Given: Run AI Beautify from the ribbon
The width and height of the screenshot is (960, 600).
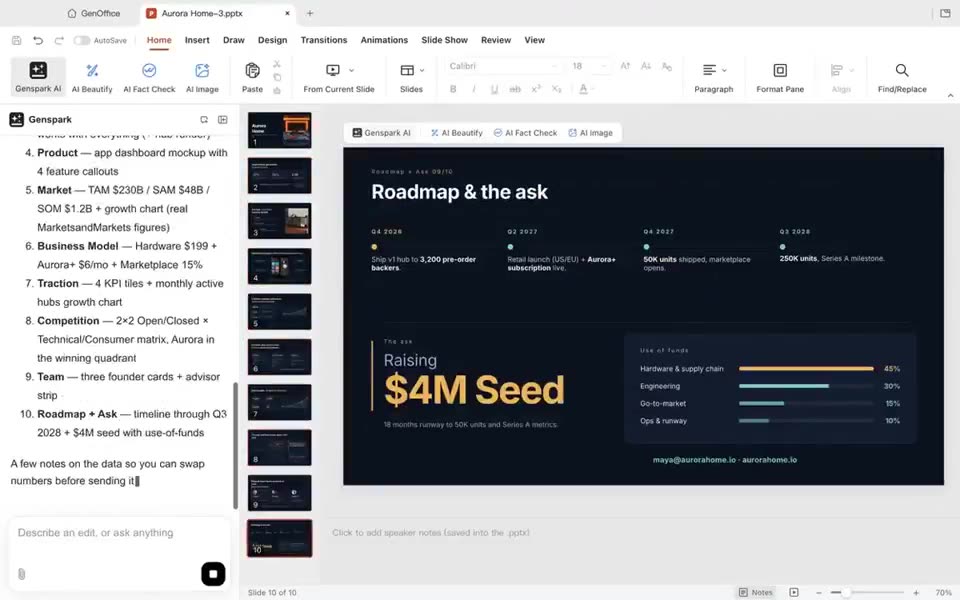Looking at the screenshot, I should pos(92,77).
